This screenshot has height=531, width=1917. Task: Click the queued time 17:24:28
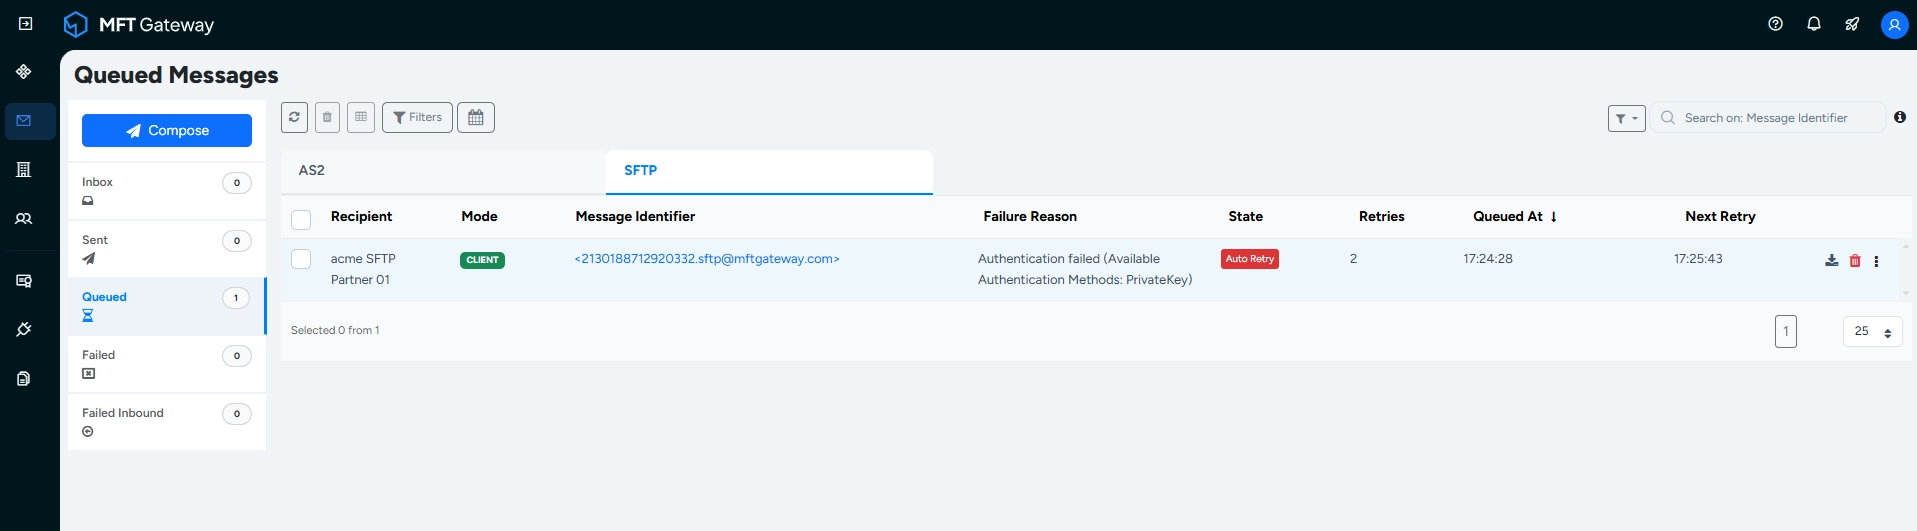click(x=1488, y=259)
